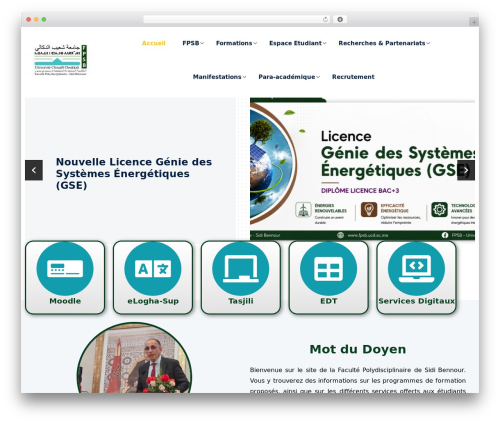Expand Recherches & Partenariats chevron
The width and height of the screenshot is (500, 423).
coord(428,43)
